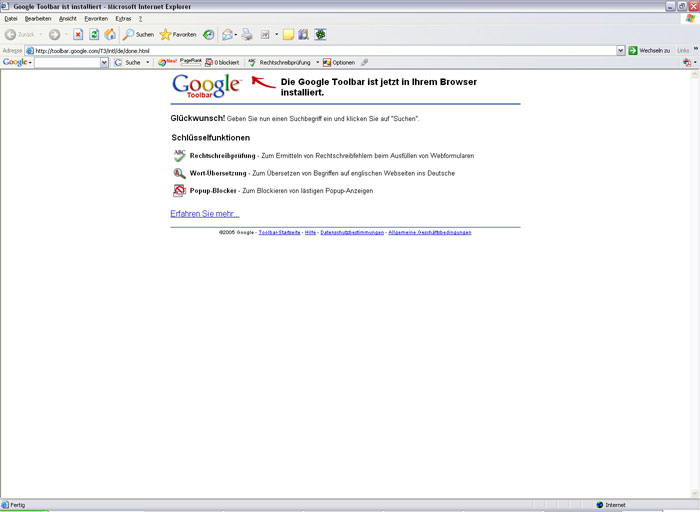
Task: Click the Rechtschreibprüfung toolbar button
Action: pos(279,62)
